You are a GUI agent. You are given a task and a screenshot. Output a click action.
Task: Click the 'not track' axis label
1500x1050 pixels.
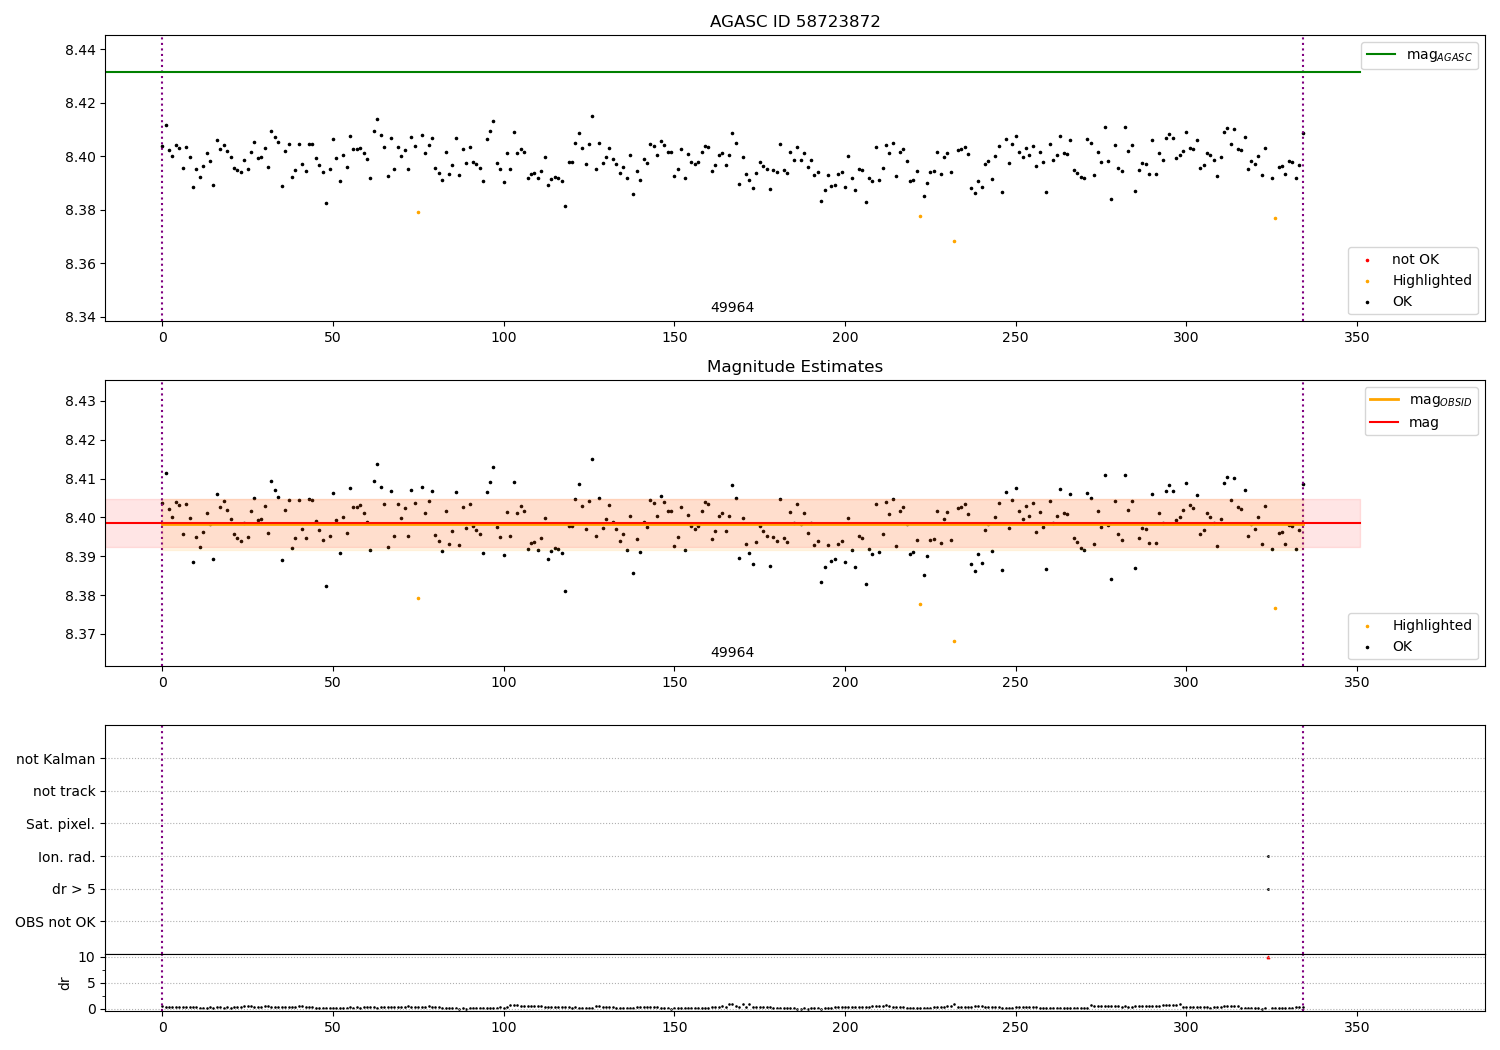click(64, 792)
